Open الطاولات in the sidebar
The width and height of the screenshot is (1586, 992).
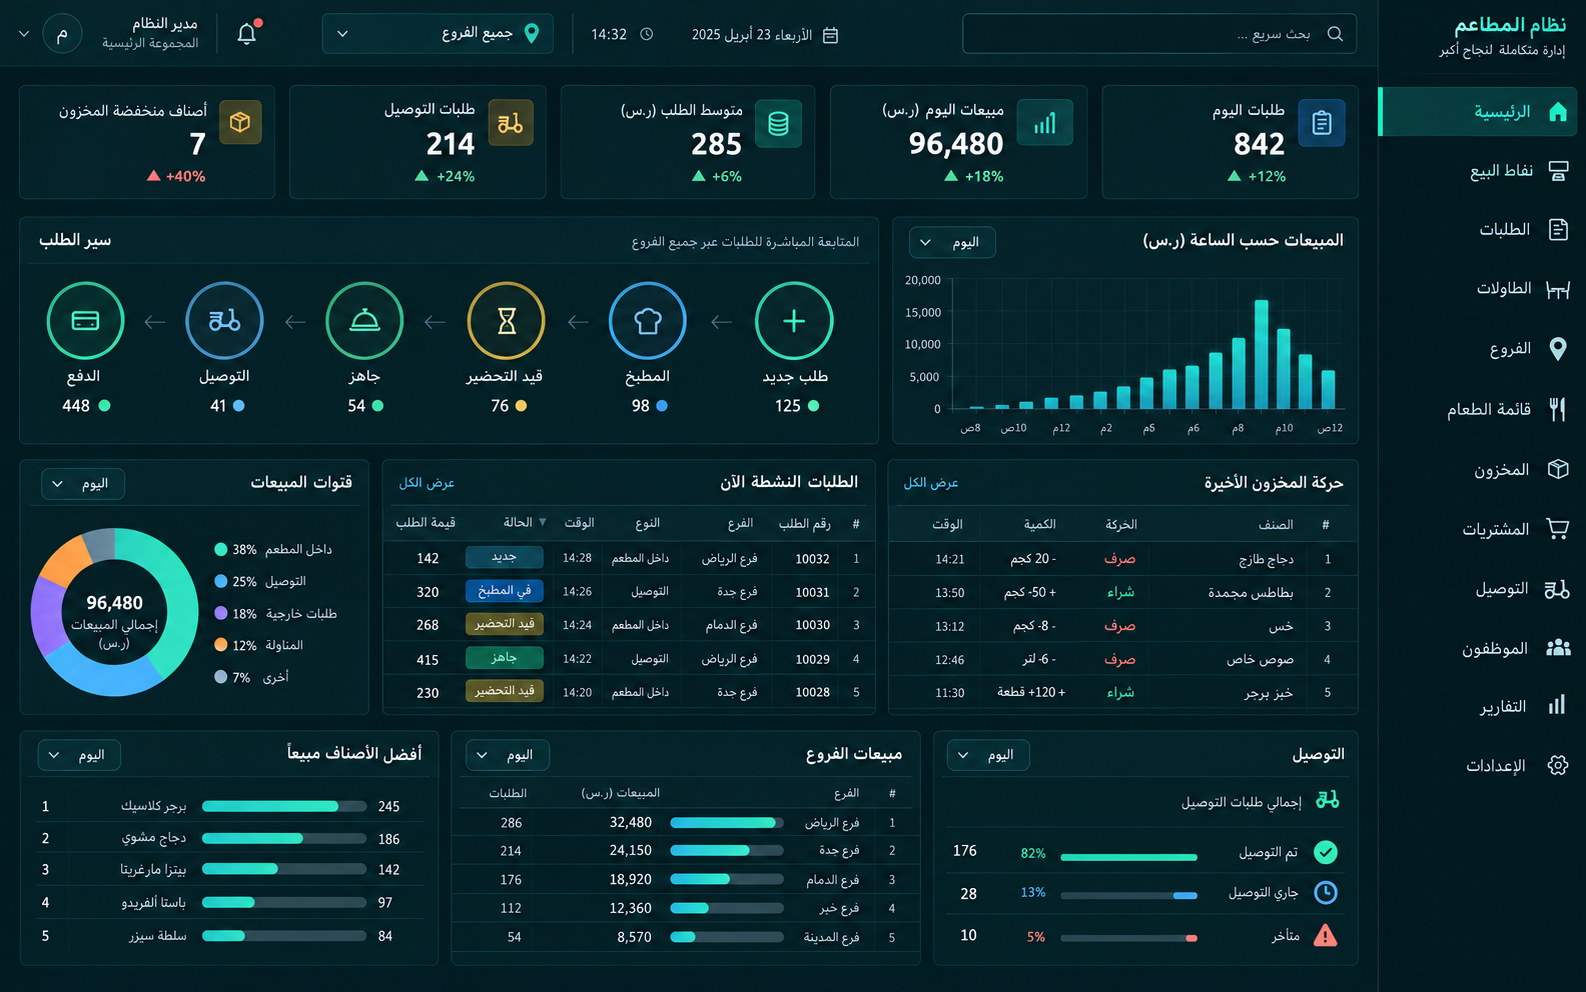1478,289
